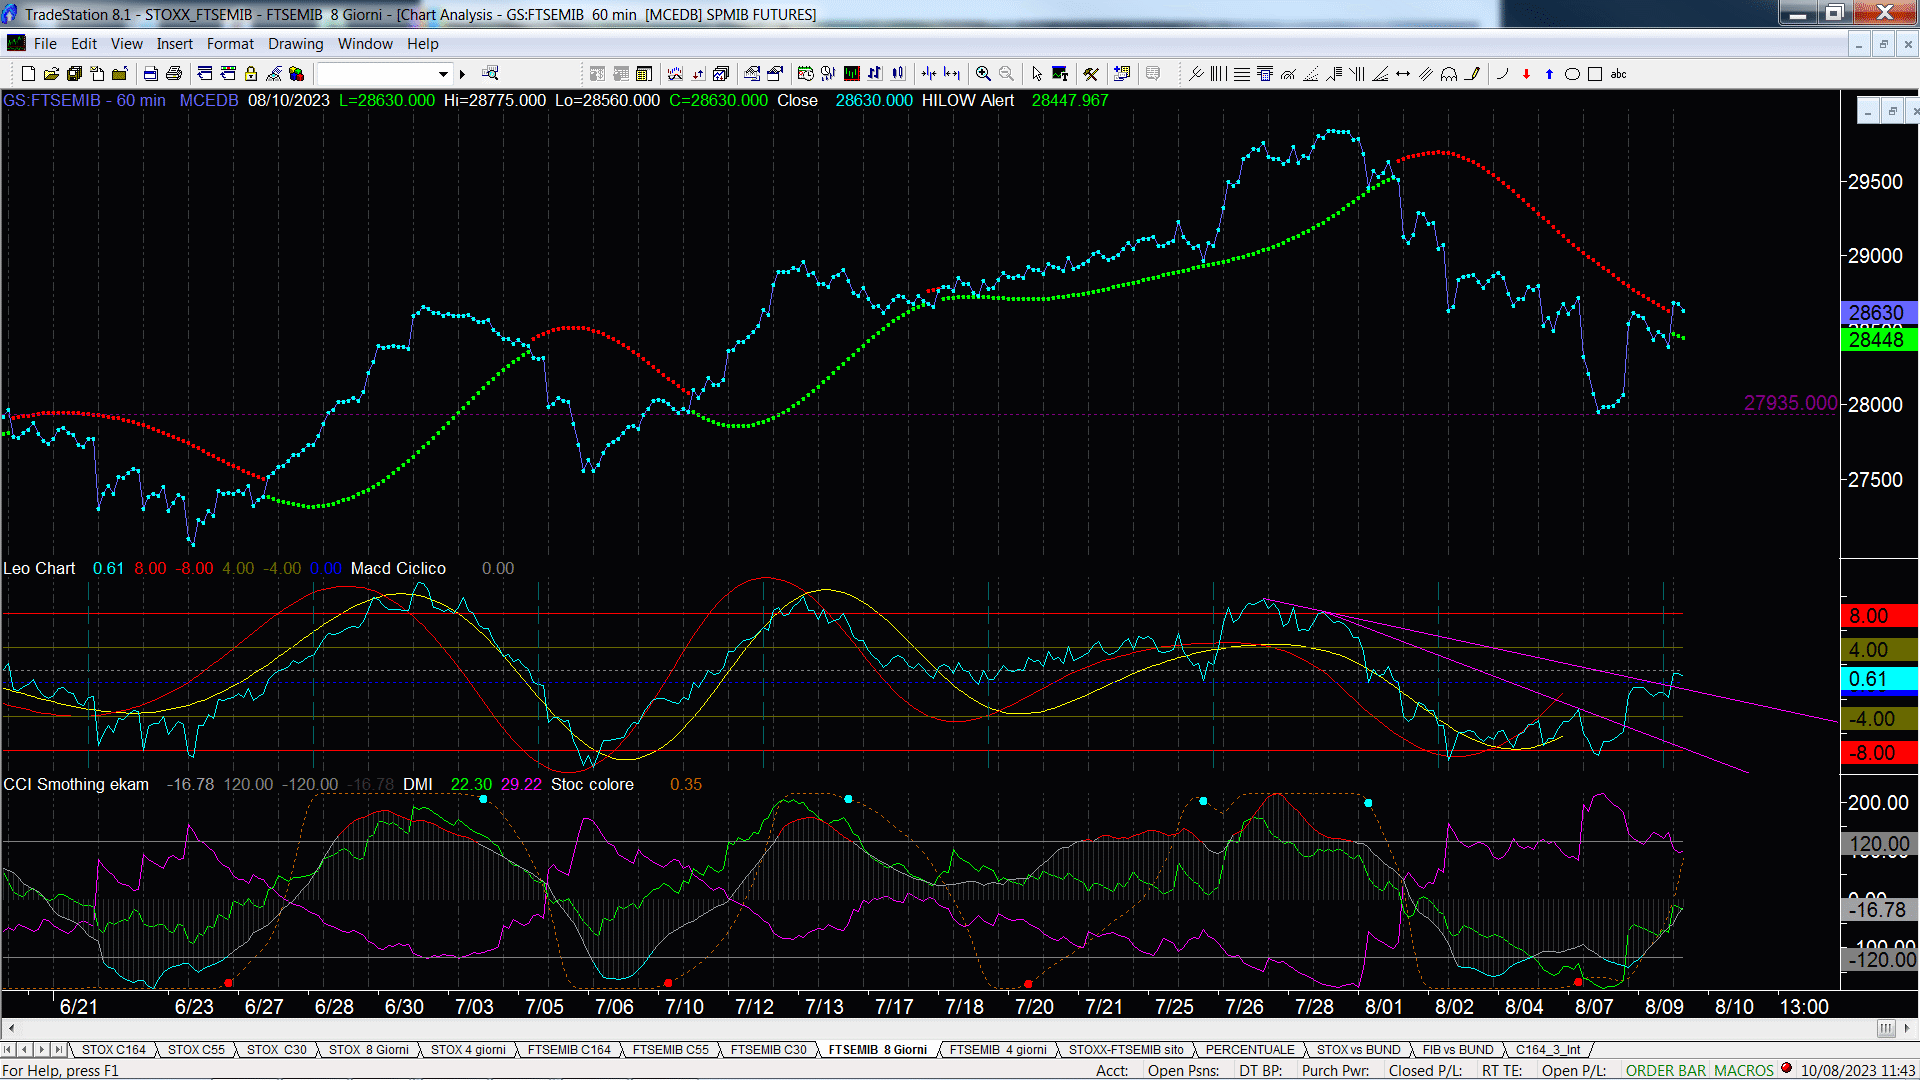Open the File menu
Viewport: 1920px width, 1080px height.
coord(45,43)
